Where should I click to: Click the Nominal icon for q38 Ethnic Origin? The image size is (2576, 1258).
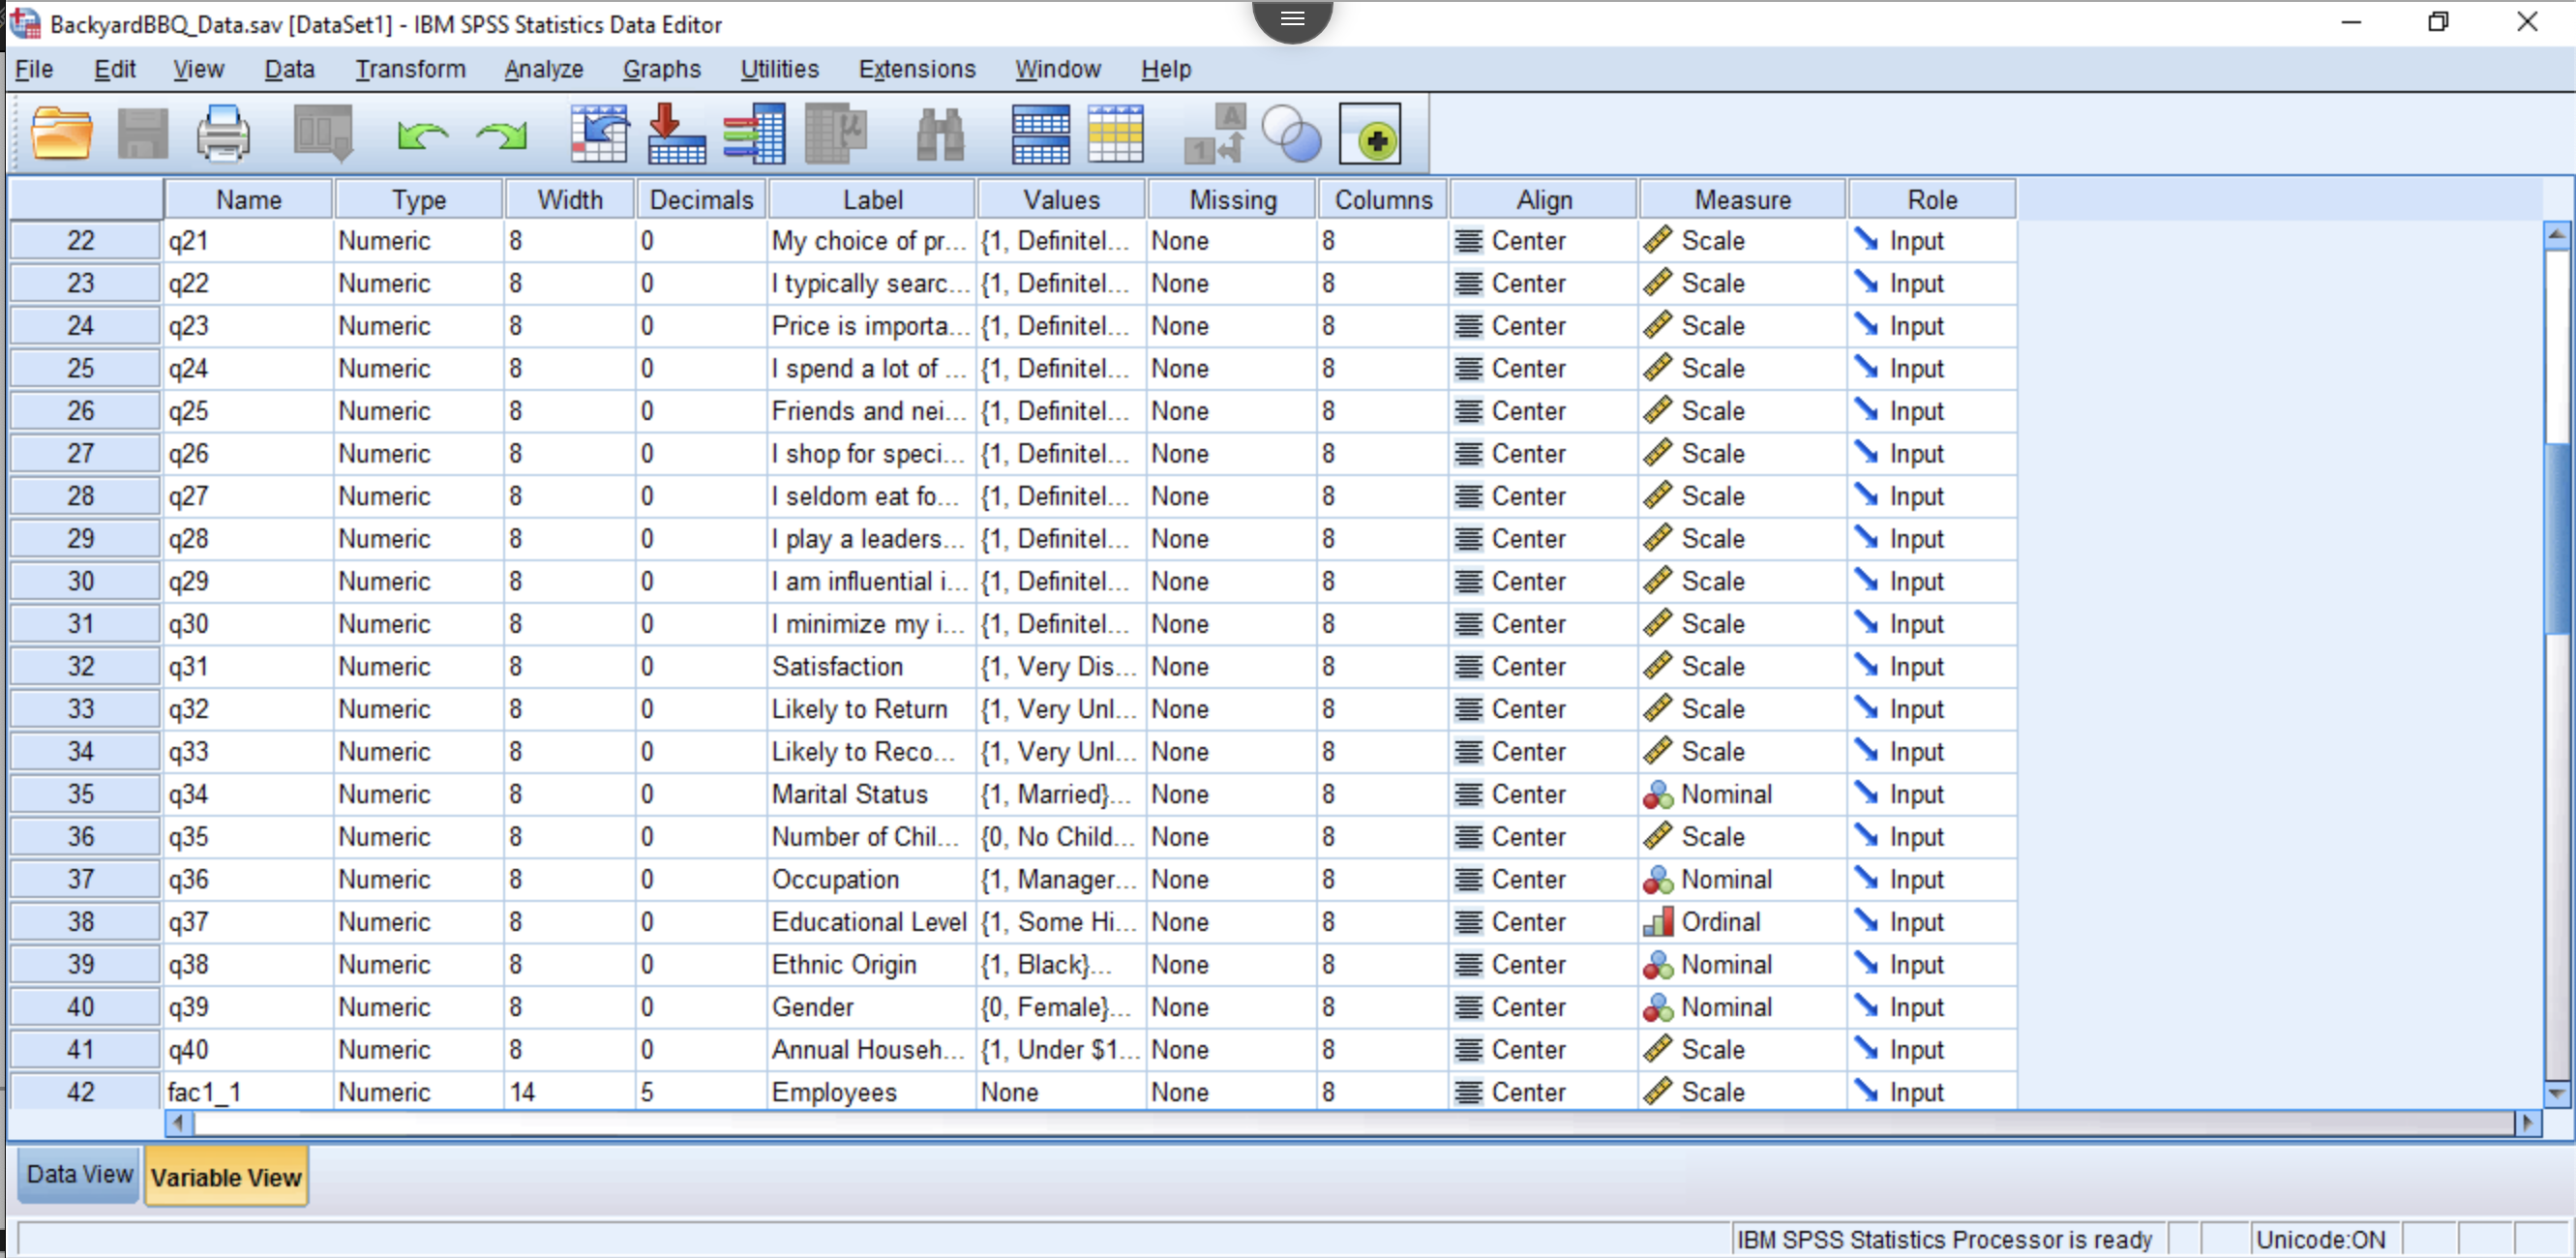coord(1658,964)
